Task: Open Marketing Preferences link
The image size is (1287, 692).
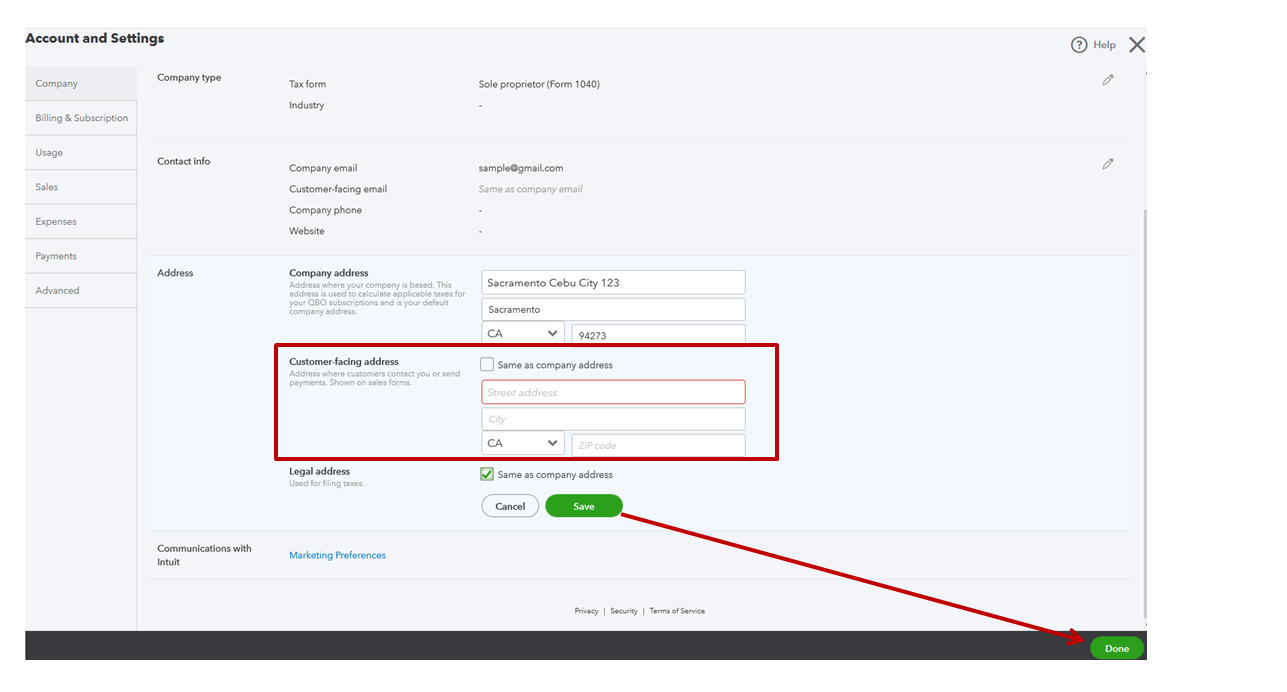Action: pyautogui.click(x=337, y=555)
